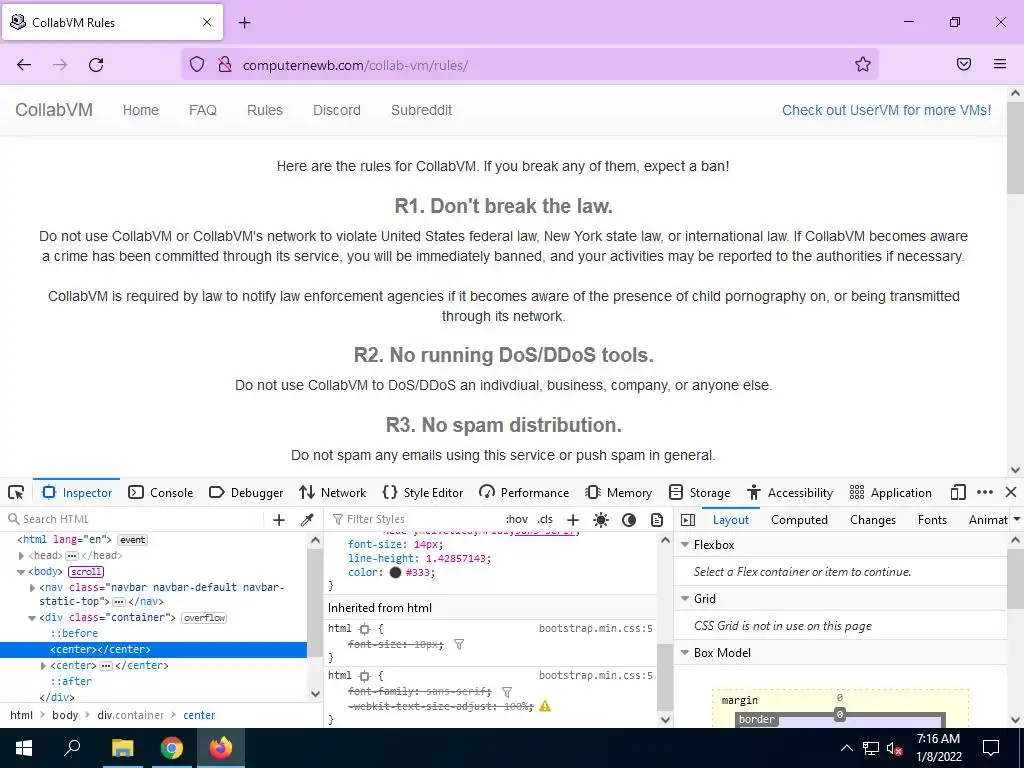This screenshot has height=768, width=1024.
Task: Toggle Responsive Design Mode icon
Action: [958, 492]
